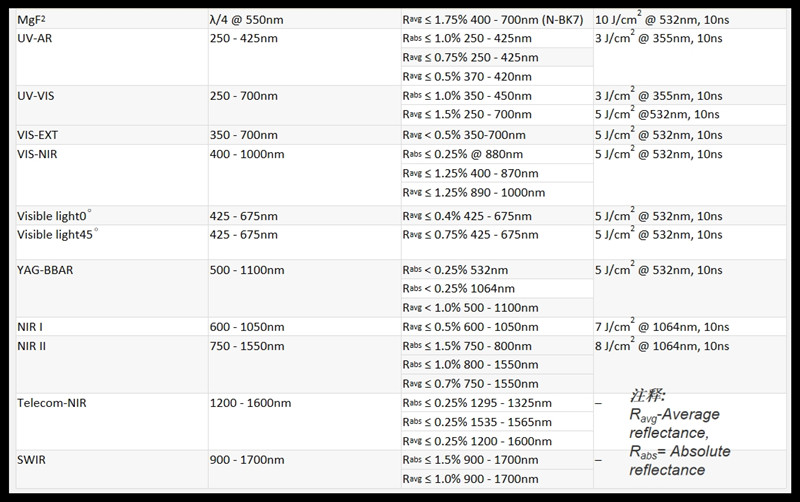The height and width of the screenshot is (502, 800).
Task: Click the NIR I coating name
Action: [x=33, y=326]
